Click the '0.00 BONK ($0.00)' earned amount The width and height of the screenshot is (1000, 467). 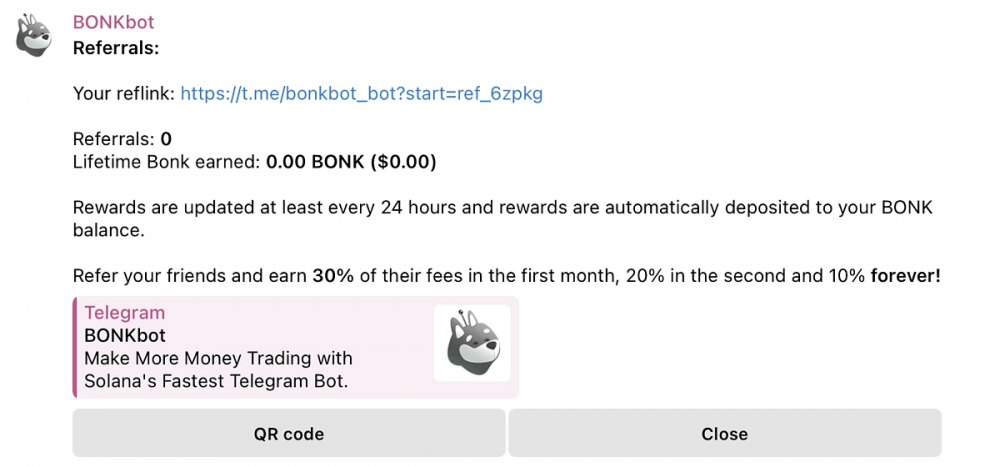[x=351, y=162]
